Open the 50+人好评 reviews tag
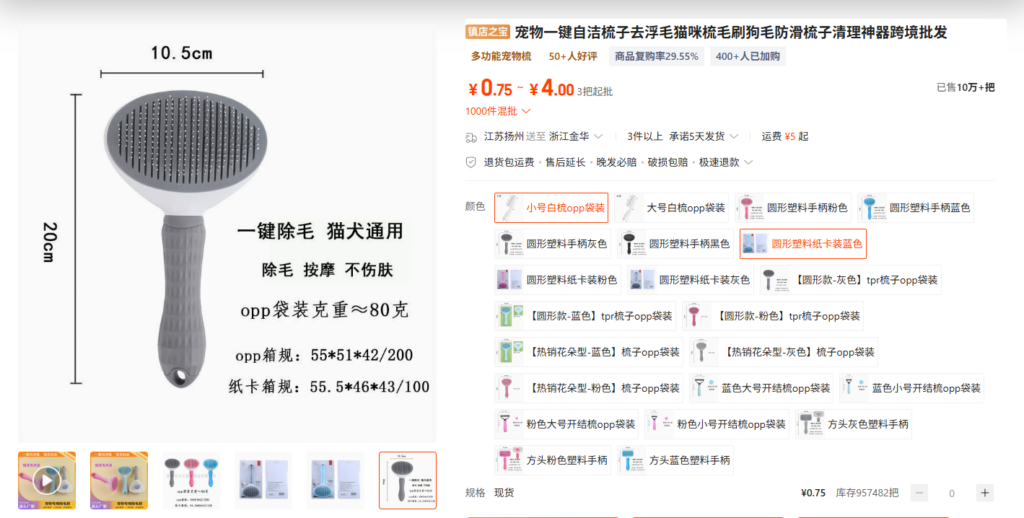The height and width of the screenshot is (518, 1024). (x=572, y=56)
